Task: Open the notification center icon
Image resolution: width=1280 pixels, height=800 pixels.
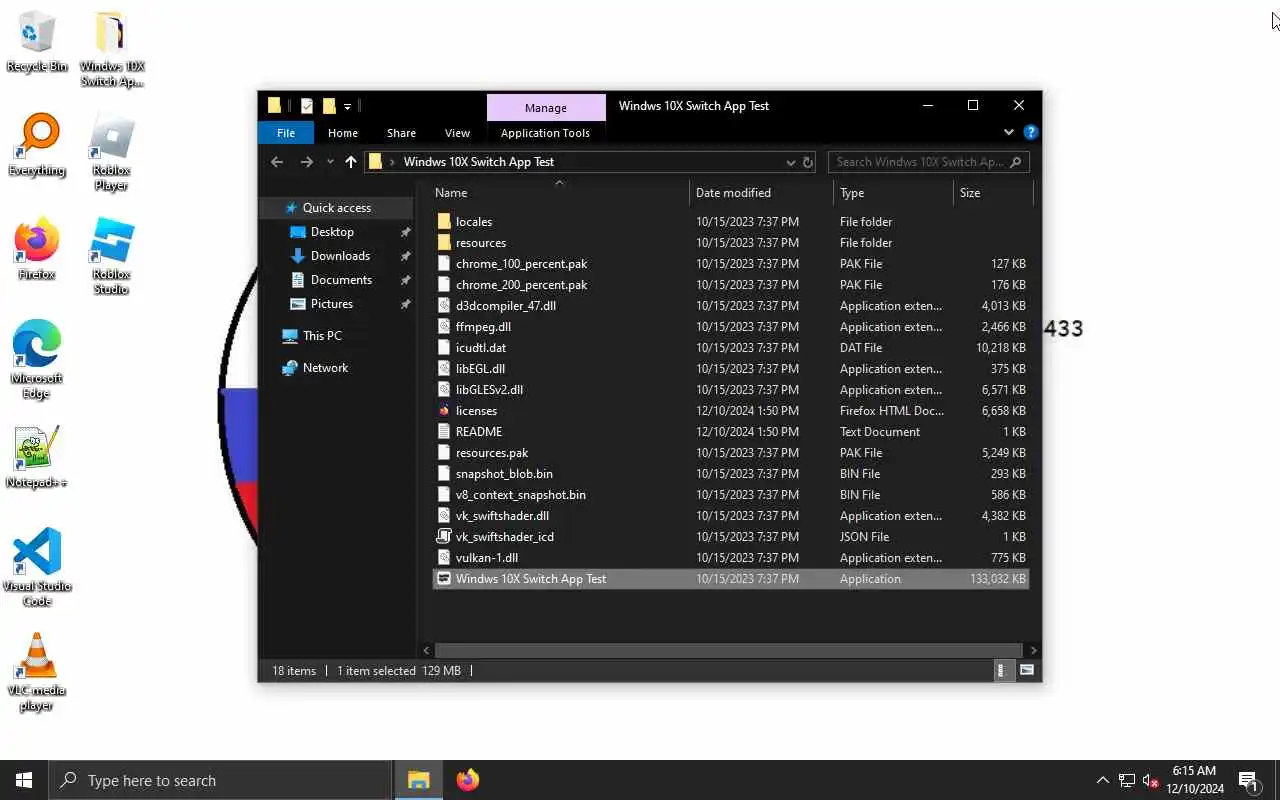Action: [1248, 780]
